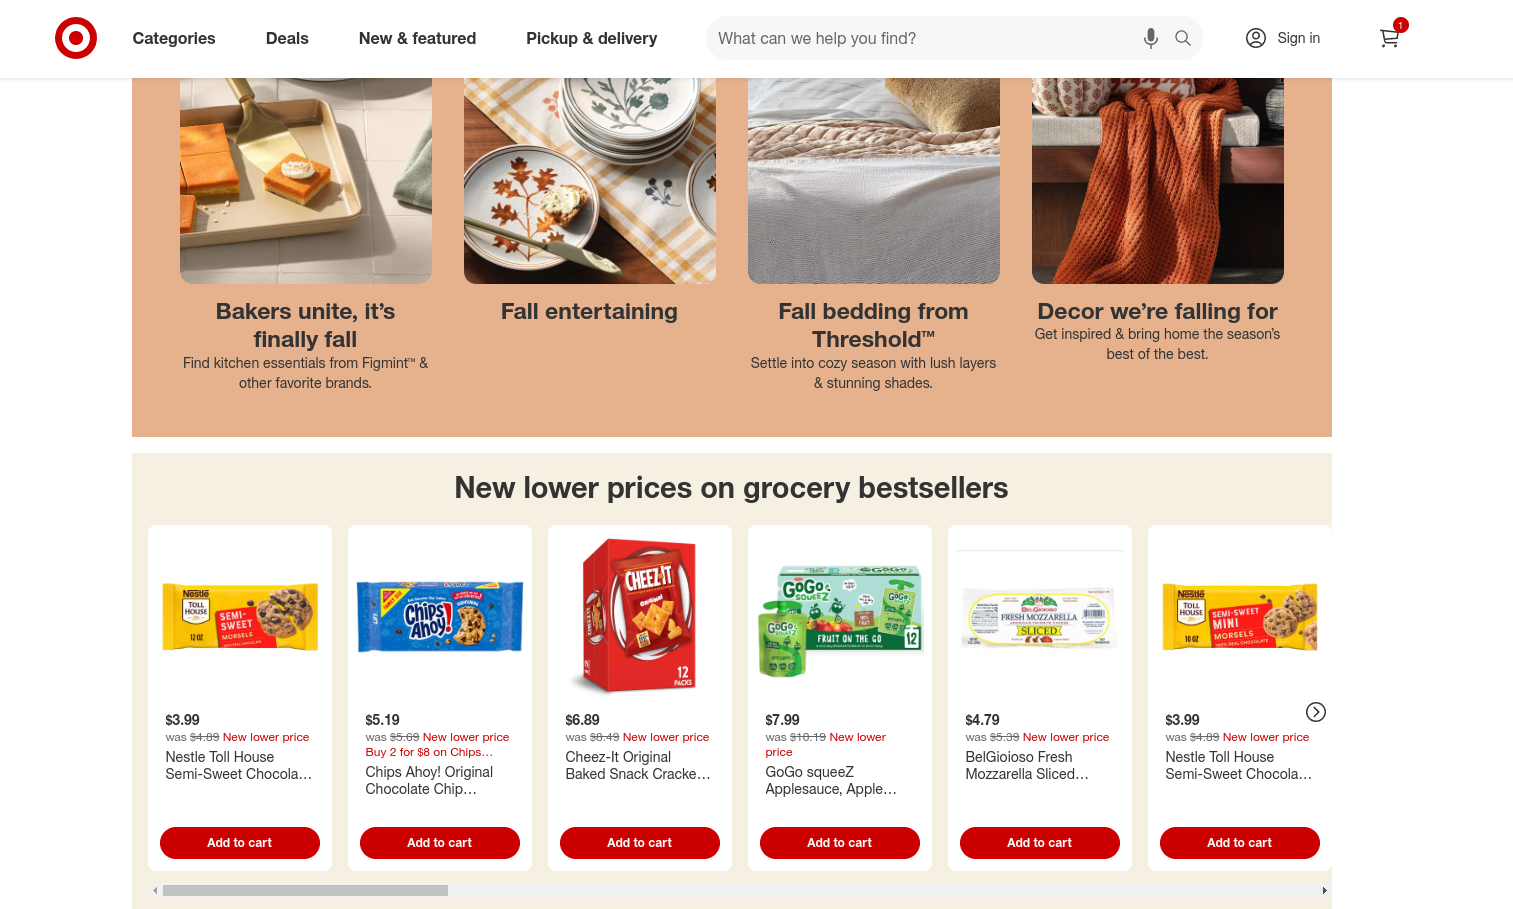This screenshot has height=909, width=1513.
Task: Click the scrollbar right arrow
Action: (x=1325, y=890)
